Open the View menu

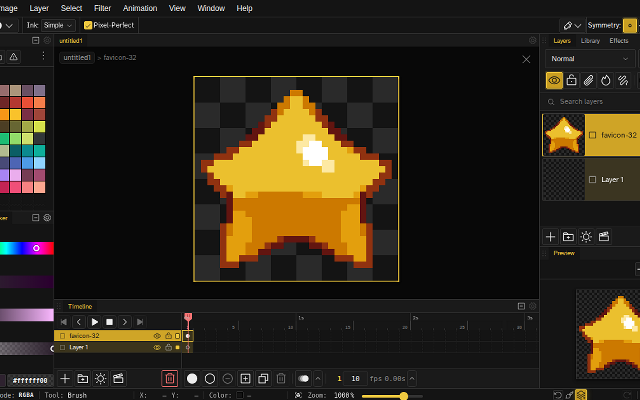pos(177,8)
